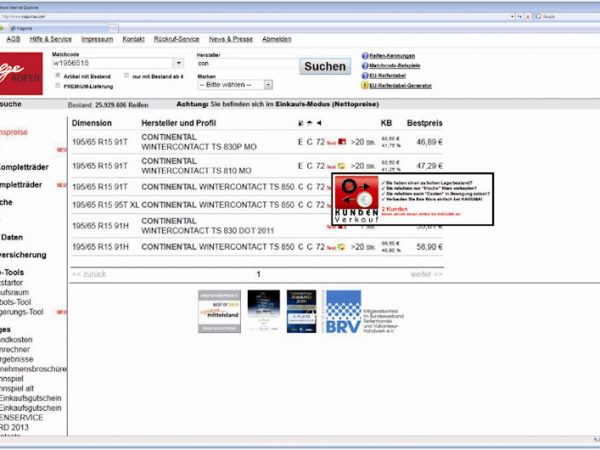Image resolution: width=600 pixels, height=450 pixels.
Task: Click the Matchcode-Beispiele info icon
Action: pos(365,66)
